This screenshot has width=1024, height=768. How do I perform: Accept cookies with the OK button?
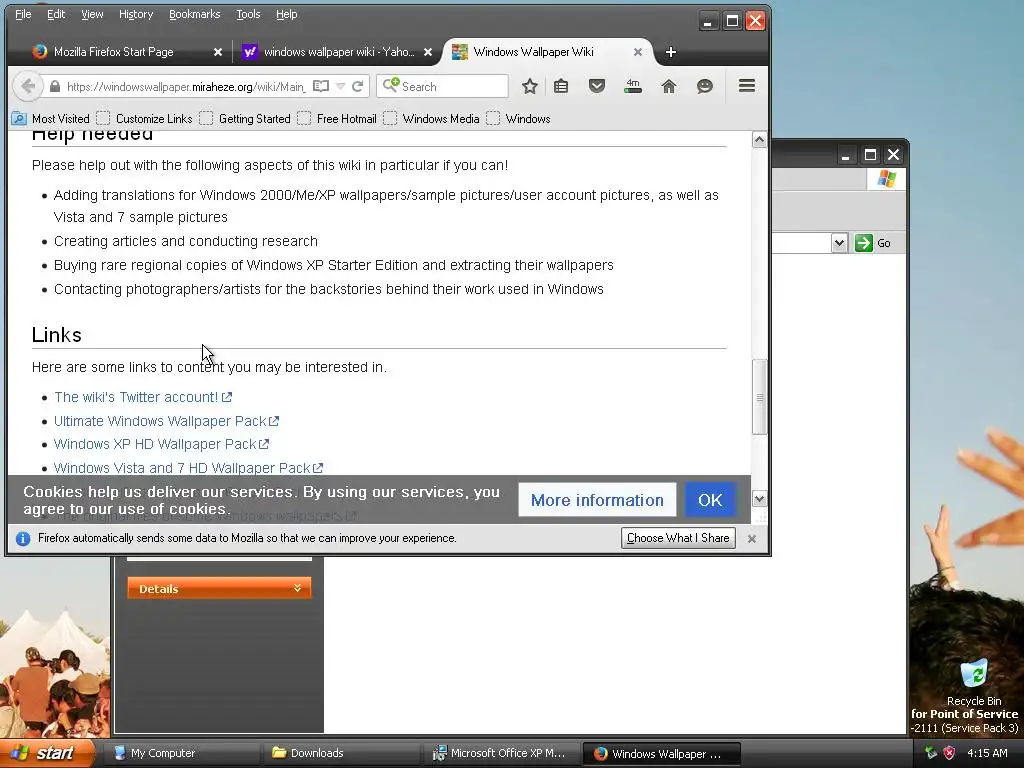pos(710,500)
